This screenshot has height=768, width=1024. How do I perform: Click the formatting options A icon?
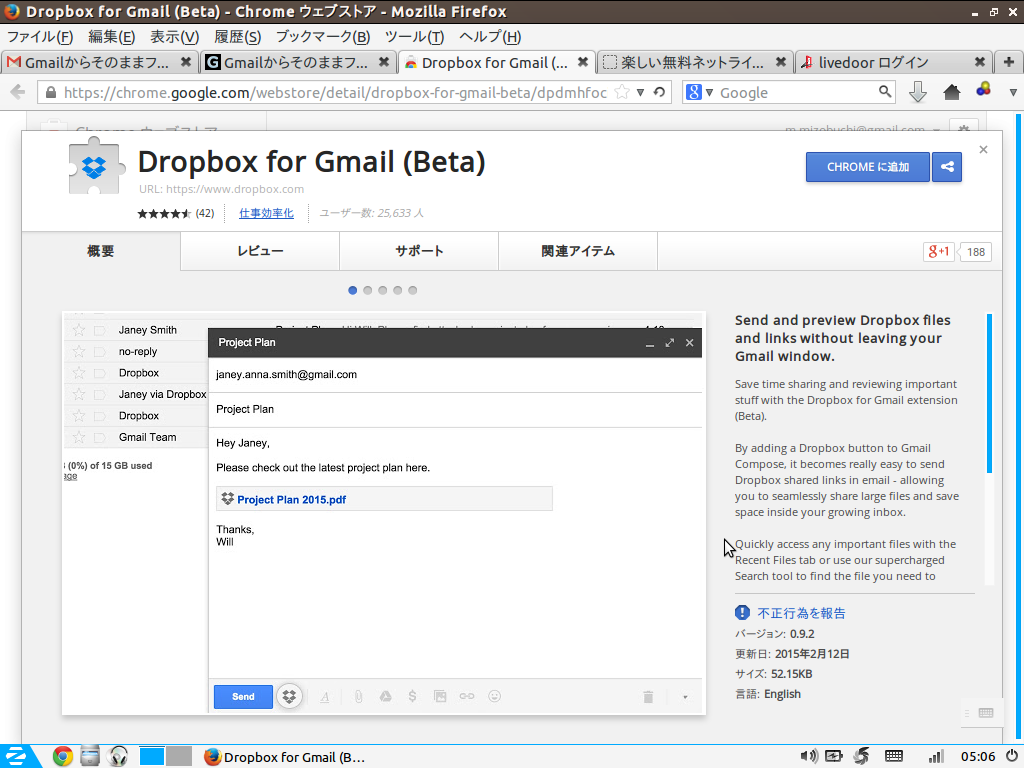tap(325, 697)
